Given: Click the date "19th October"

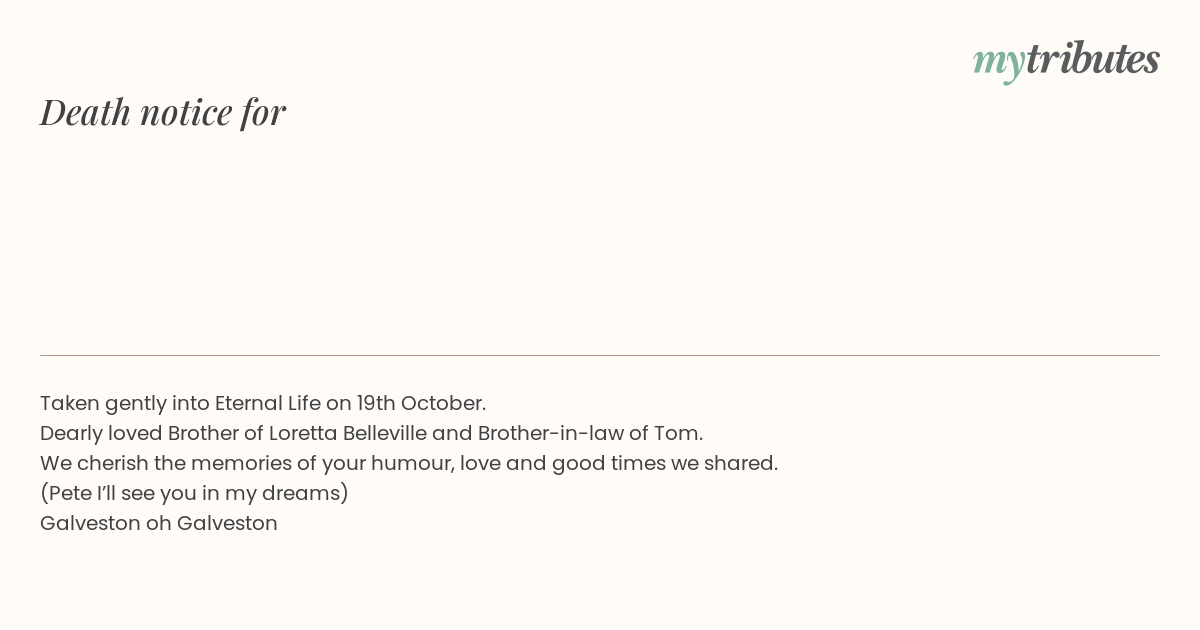Looking at the screenshot, I should tap(419, 403).
